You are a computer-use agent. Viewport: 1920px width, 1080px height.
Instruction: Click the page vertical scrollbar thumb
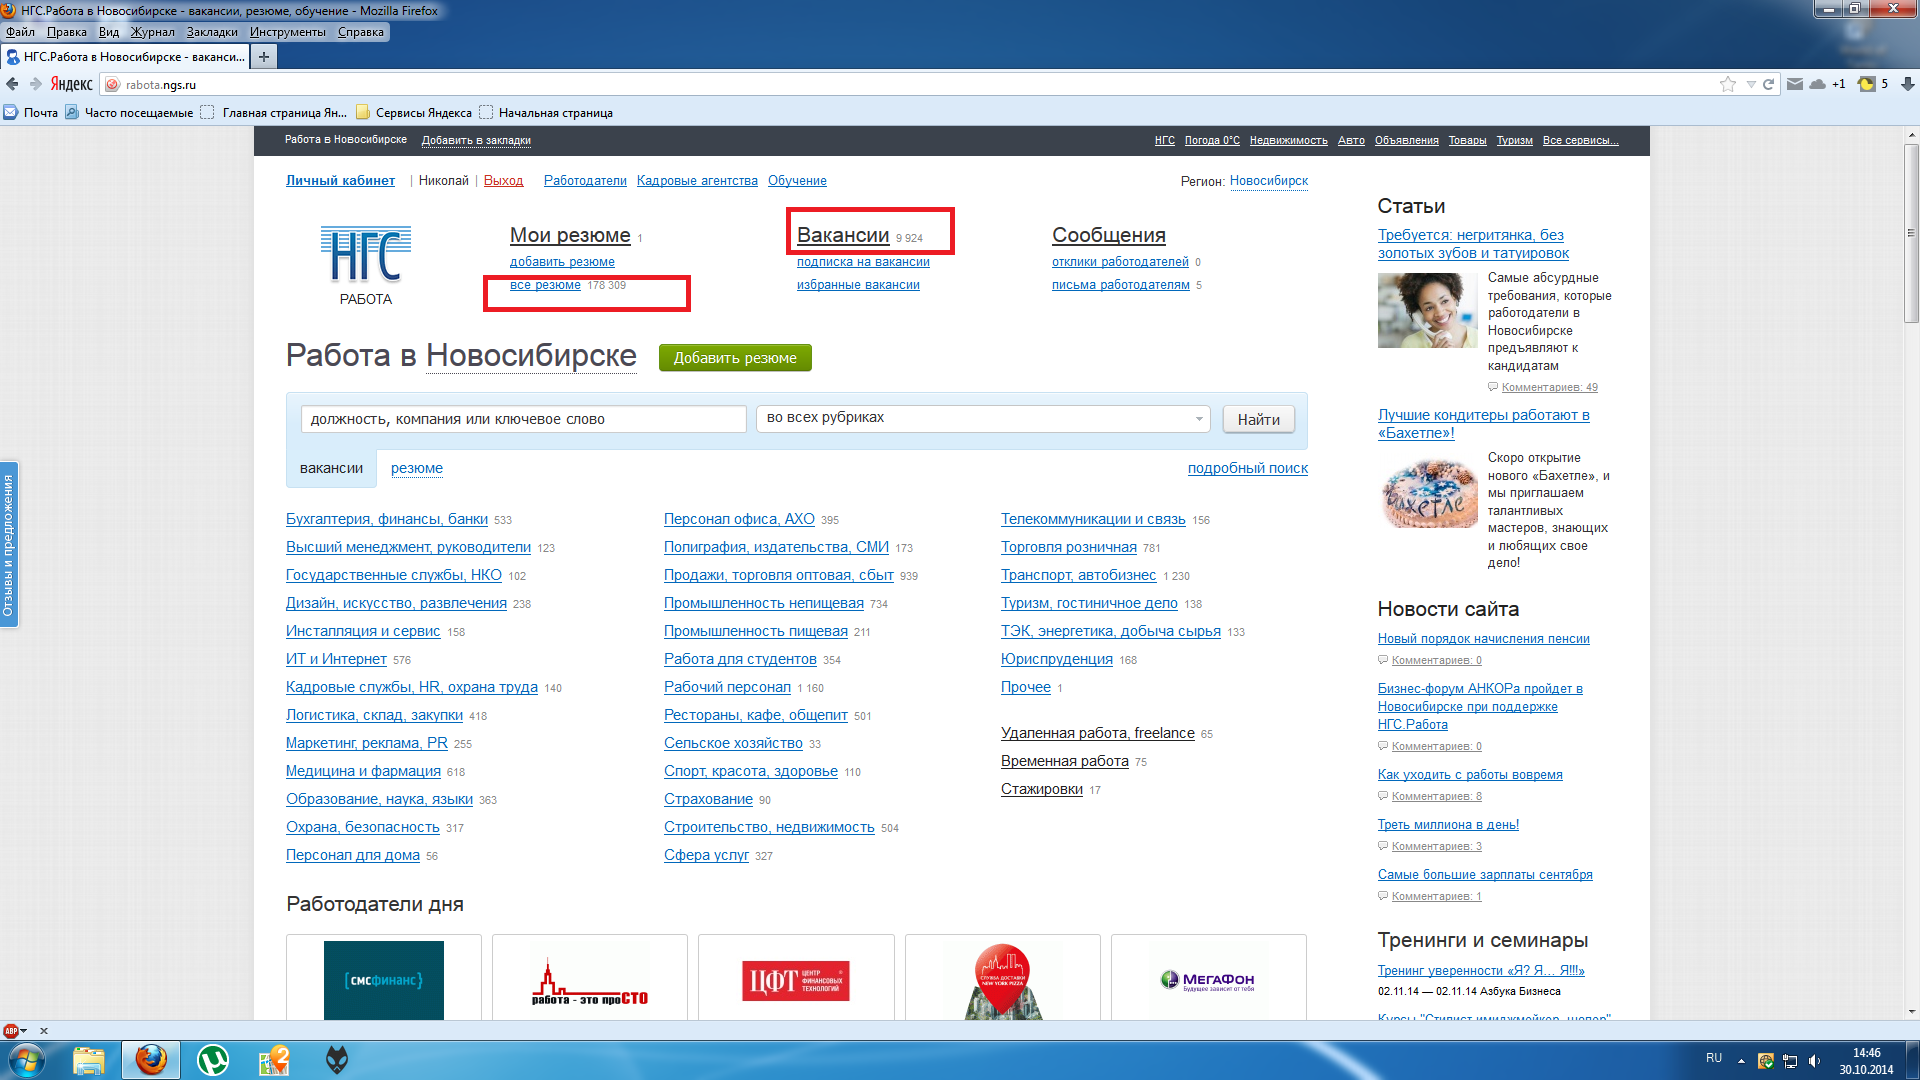pos(1911,233)
